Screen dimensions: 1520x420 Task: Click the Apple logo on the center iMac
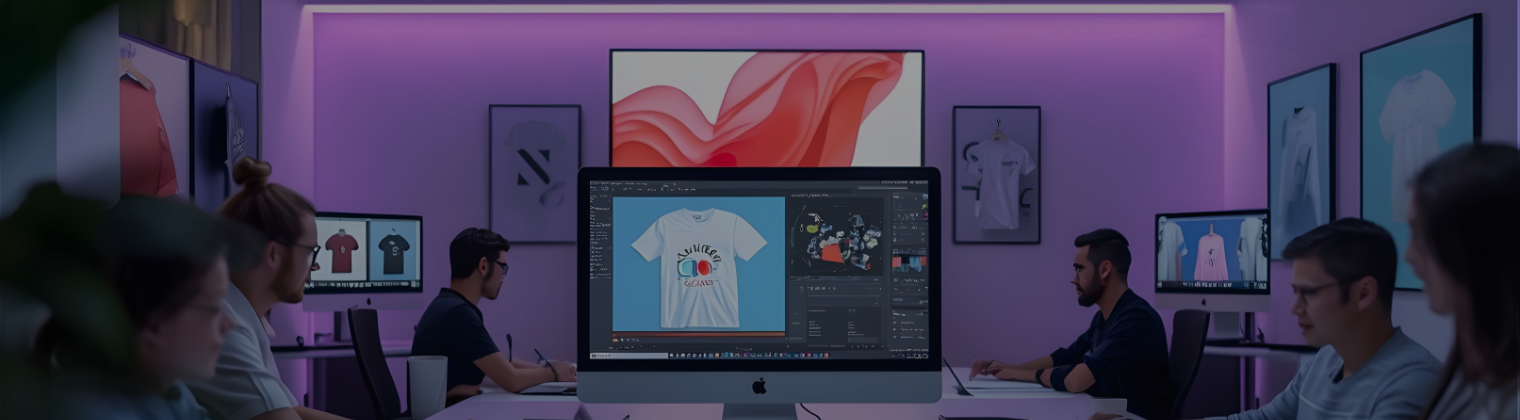[x=759, y=385]
